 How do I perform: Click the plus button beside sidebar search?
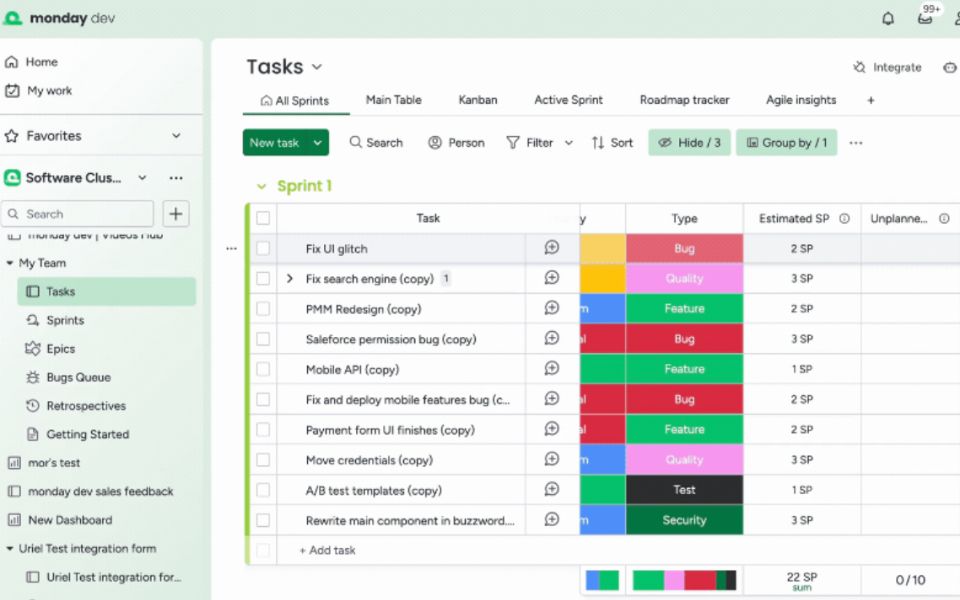(176, 213)
